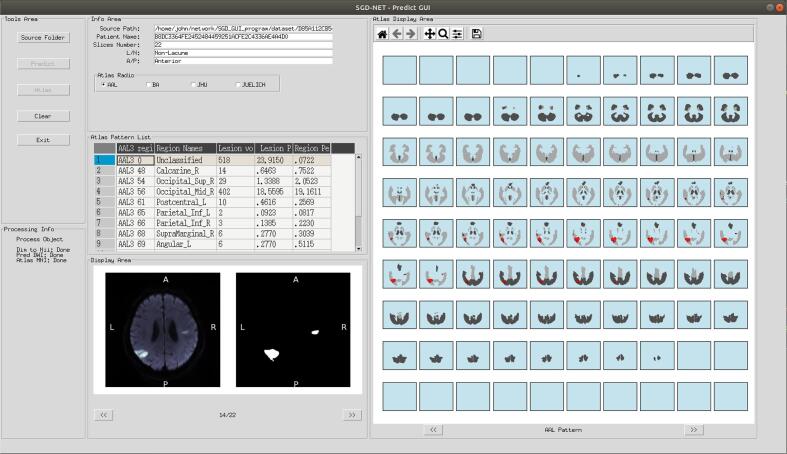Choose the BA atlas radio option

point(149,85)
